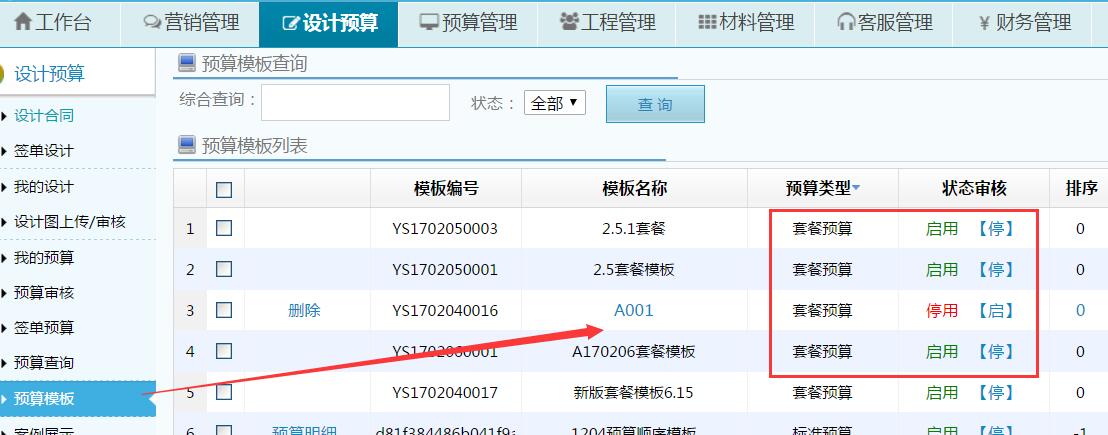Click 【启】 to enable template A001

(995, 310)
